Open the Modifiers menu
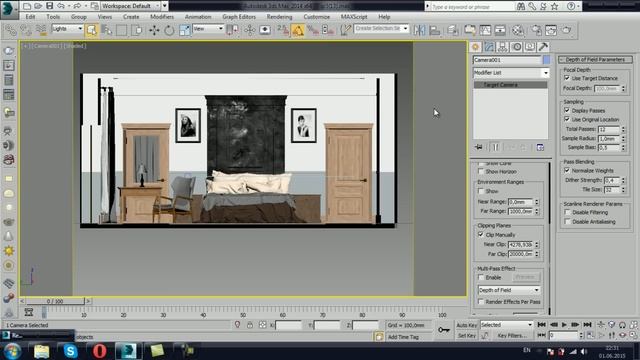The height and width of the screenshot is (360, 640). [x=162, y=17]
